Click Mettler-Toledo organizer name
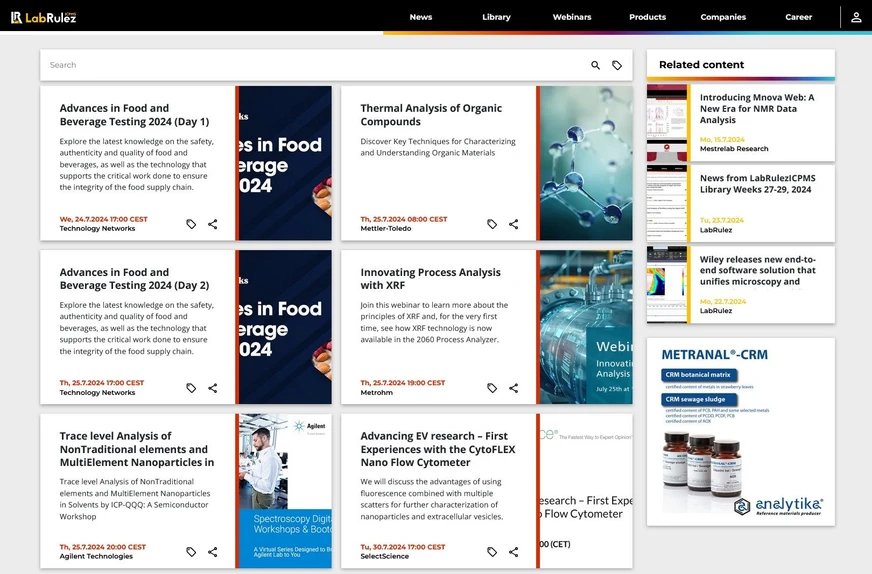This screenshot has width=872, height=574. click(x=386, y=229)
